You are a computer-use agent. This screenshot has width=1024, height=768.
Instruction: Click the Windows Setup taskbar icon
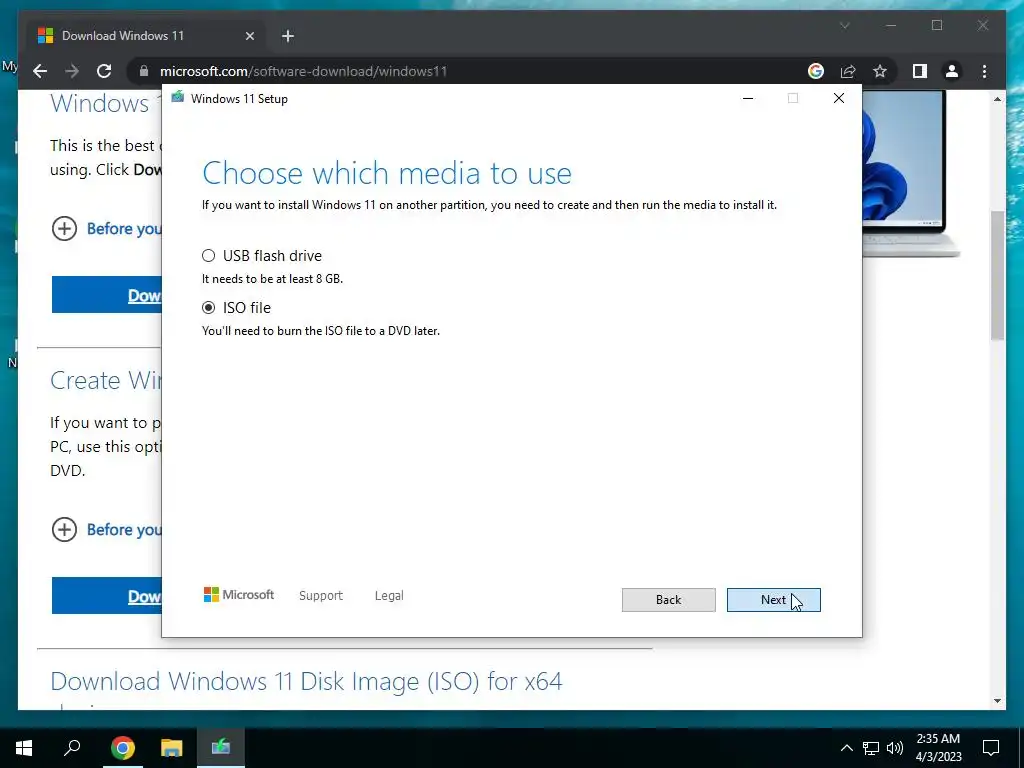click(x=221, y=748)
